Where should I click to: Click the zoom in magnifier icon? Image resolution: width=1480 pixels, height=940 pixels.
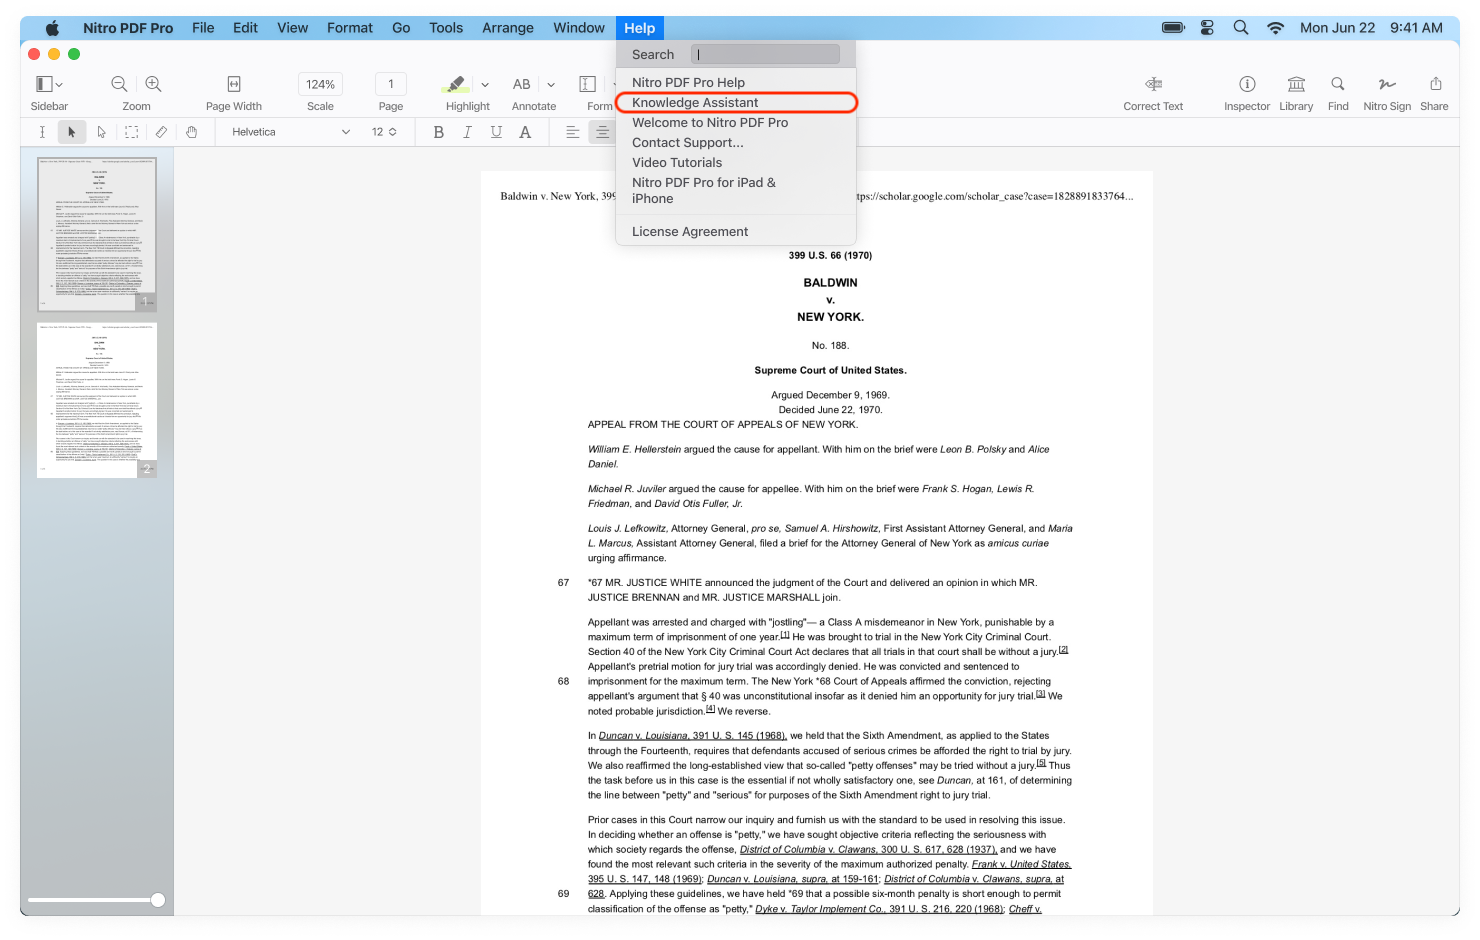pyautogui.click(x=153, y=84)
